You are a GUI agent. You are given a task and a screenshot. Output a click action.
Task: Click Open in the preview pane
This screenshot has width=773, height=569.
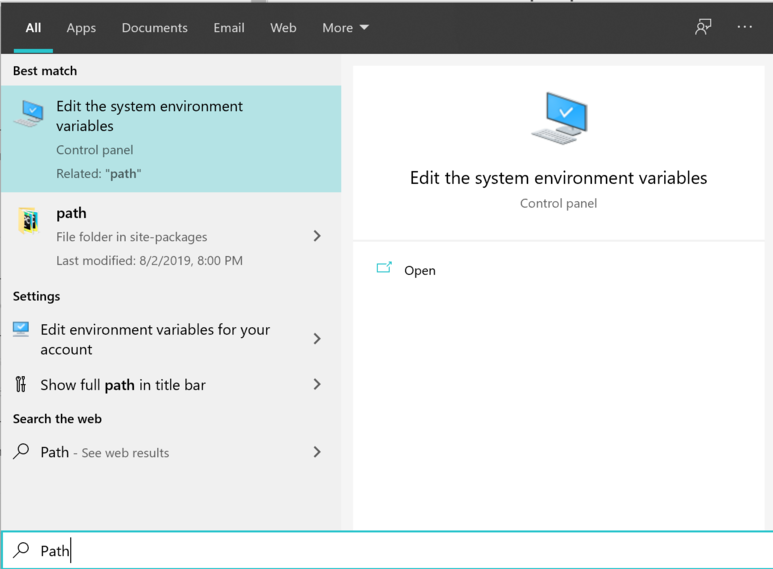[x=420, y=271]
